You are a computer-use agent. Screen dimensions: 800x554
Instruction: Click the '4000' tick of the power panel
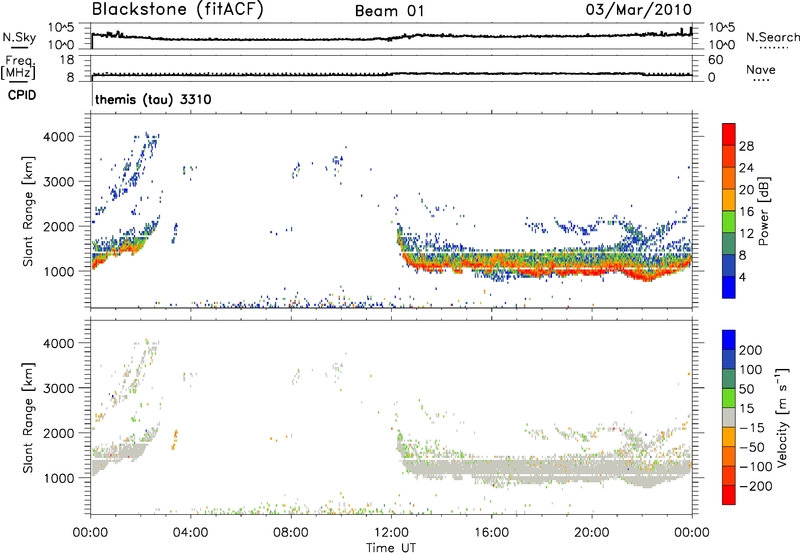(59, 137)
